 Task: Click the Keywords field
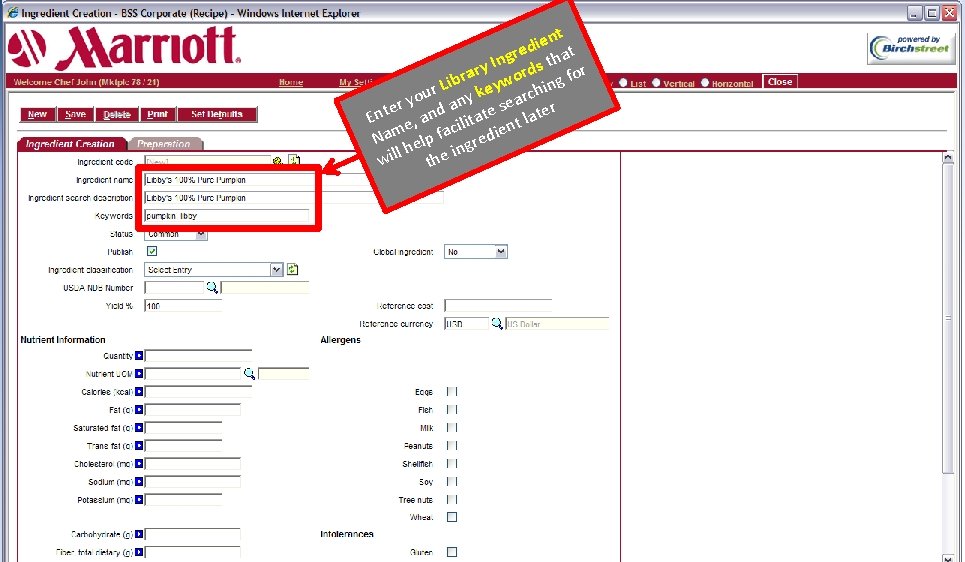226,215
